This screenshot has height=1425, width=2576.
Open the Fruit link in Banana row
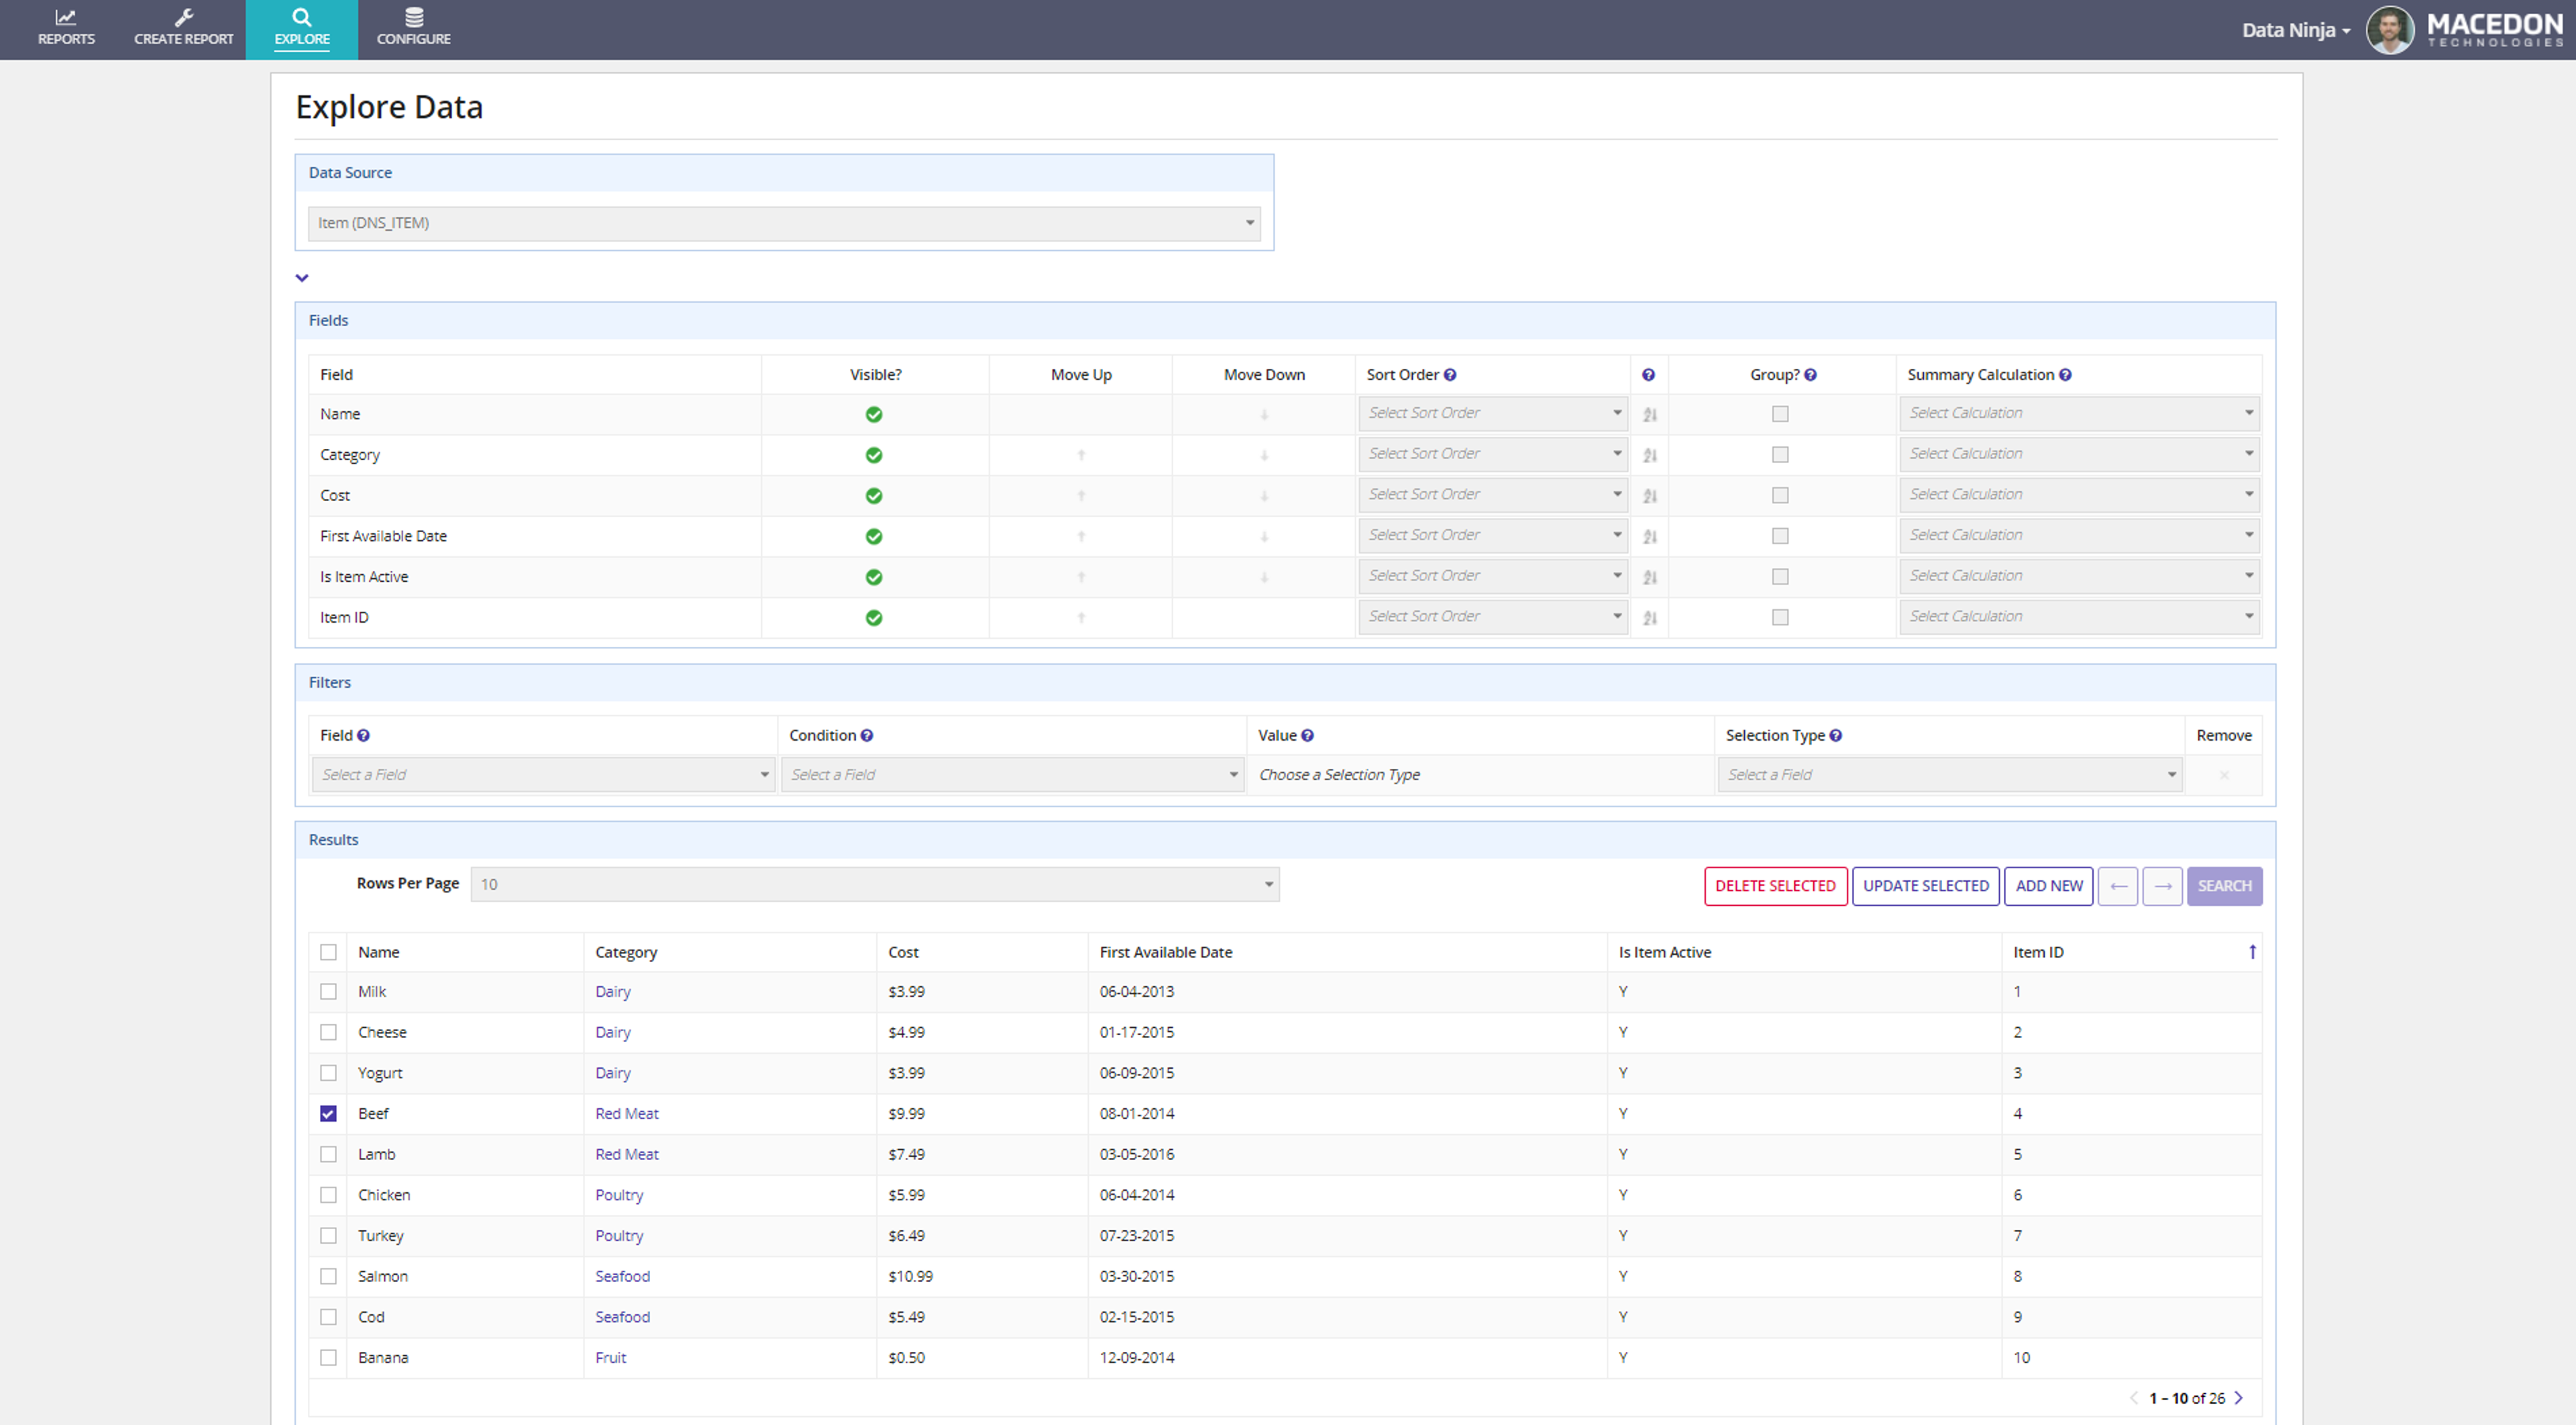[x=610, y=1358]
